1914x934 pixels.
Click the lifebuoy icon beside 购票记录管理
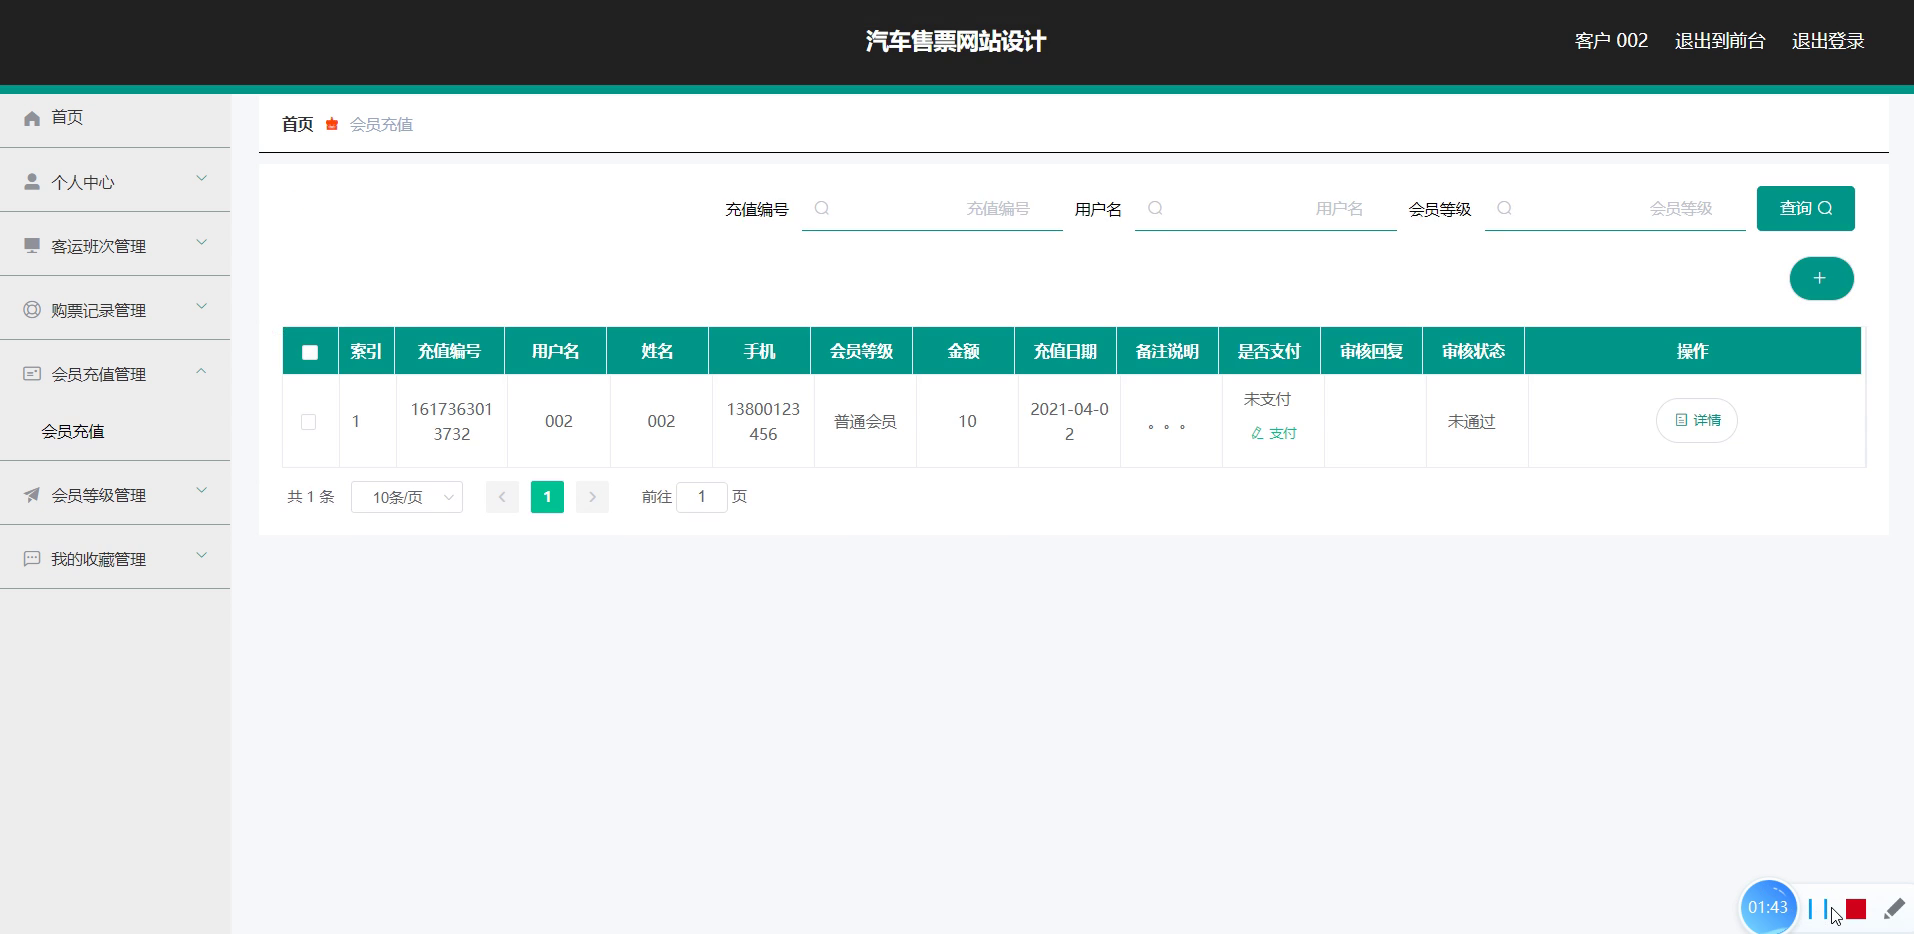pyautogui.click(x=32, y=310)
